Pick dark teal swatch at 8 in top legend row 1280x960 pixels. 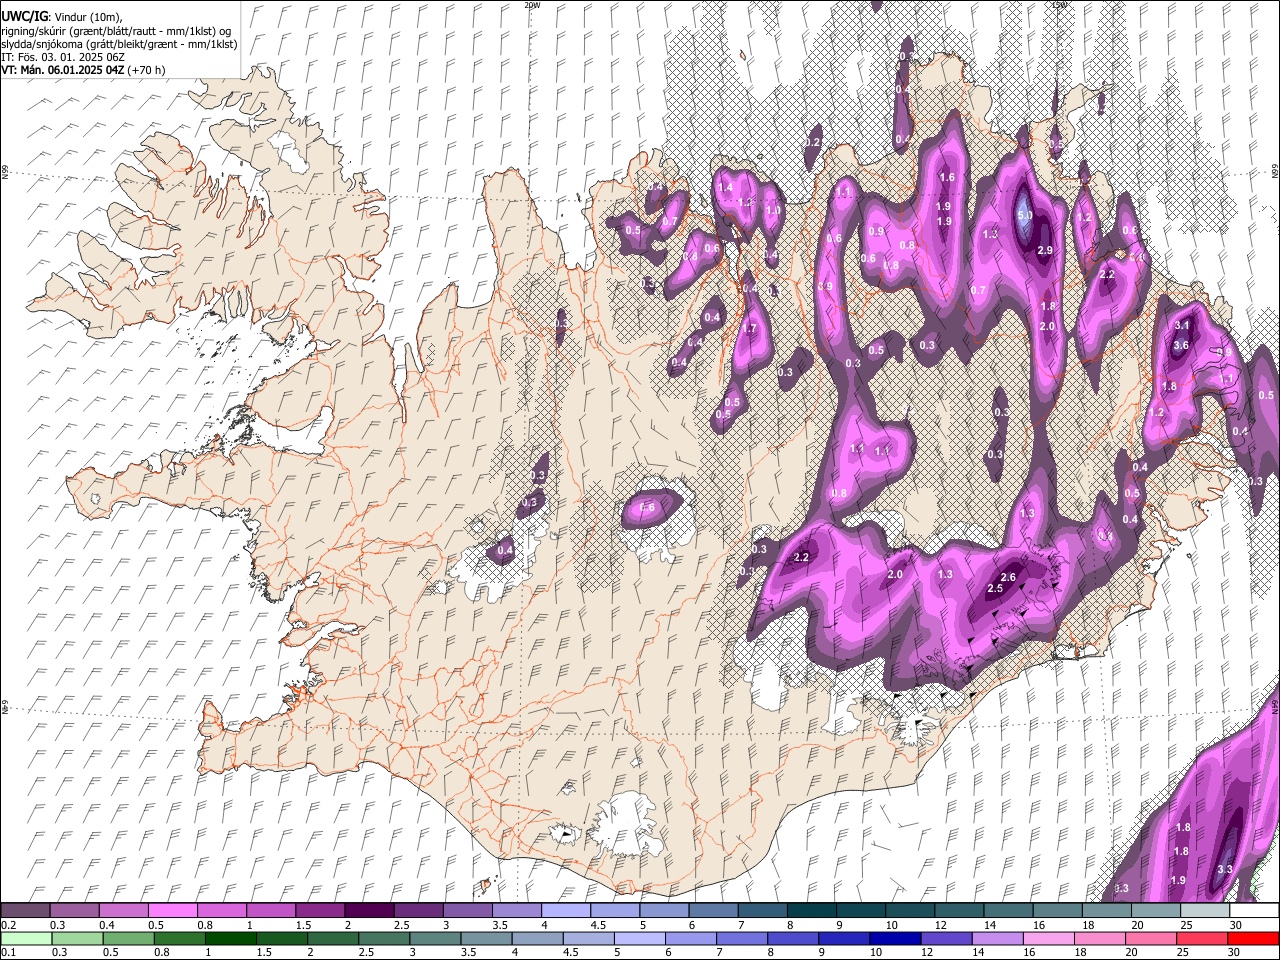(812, 911)
